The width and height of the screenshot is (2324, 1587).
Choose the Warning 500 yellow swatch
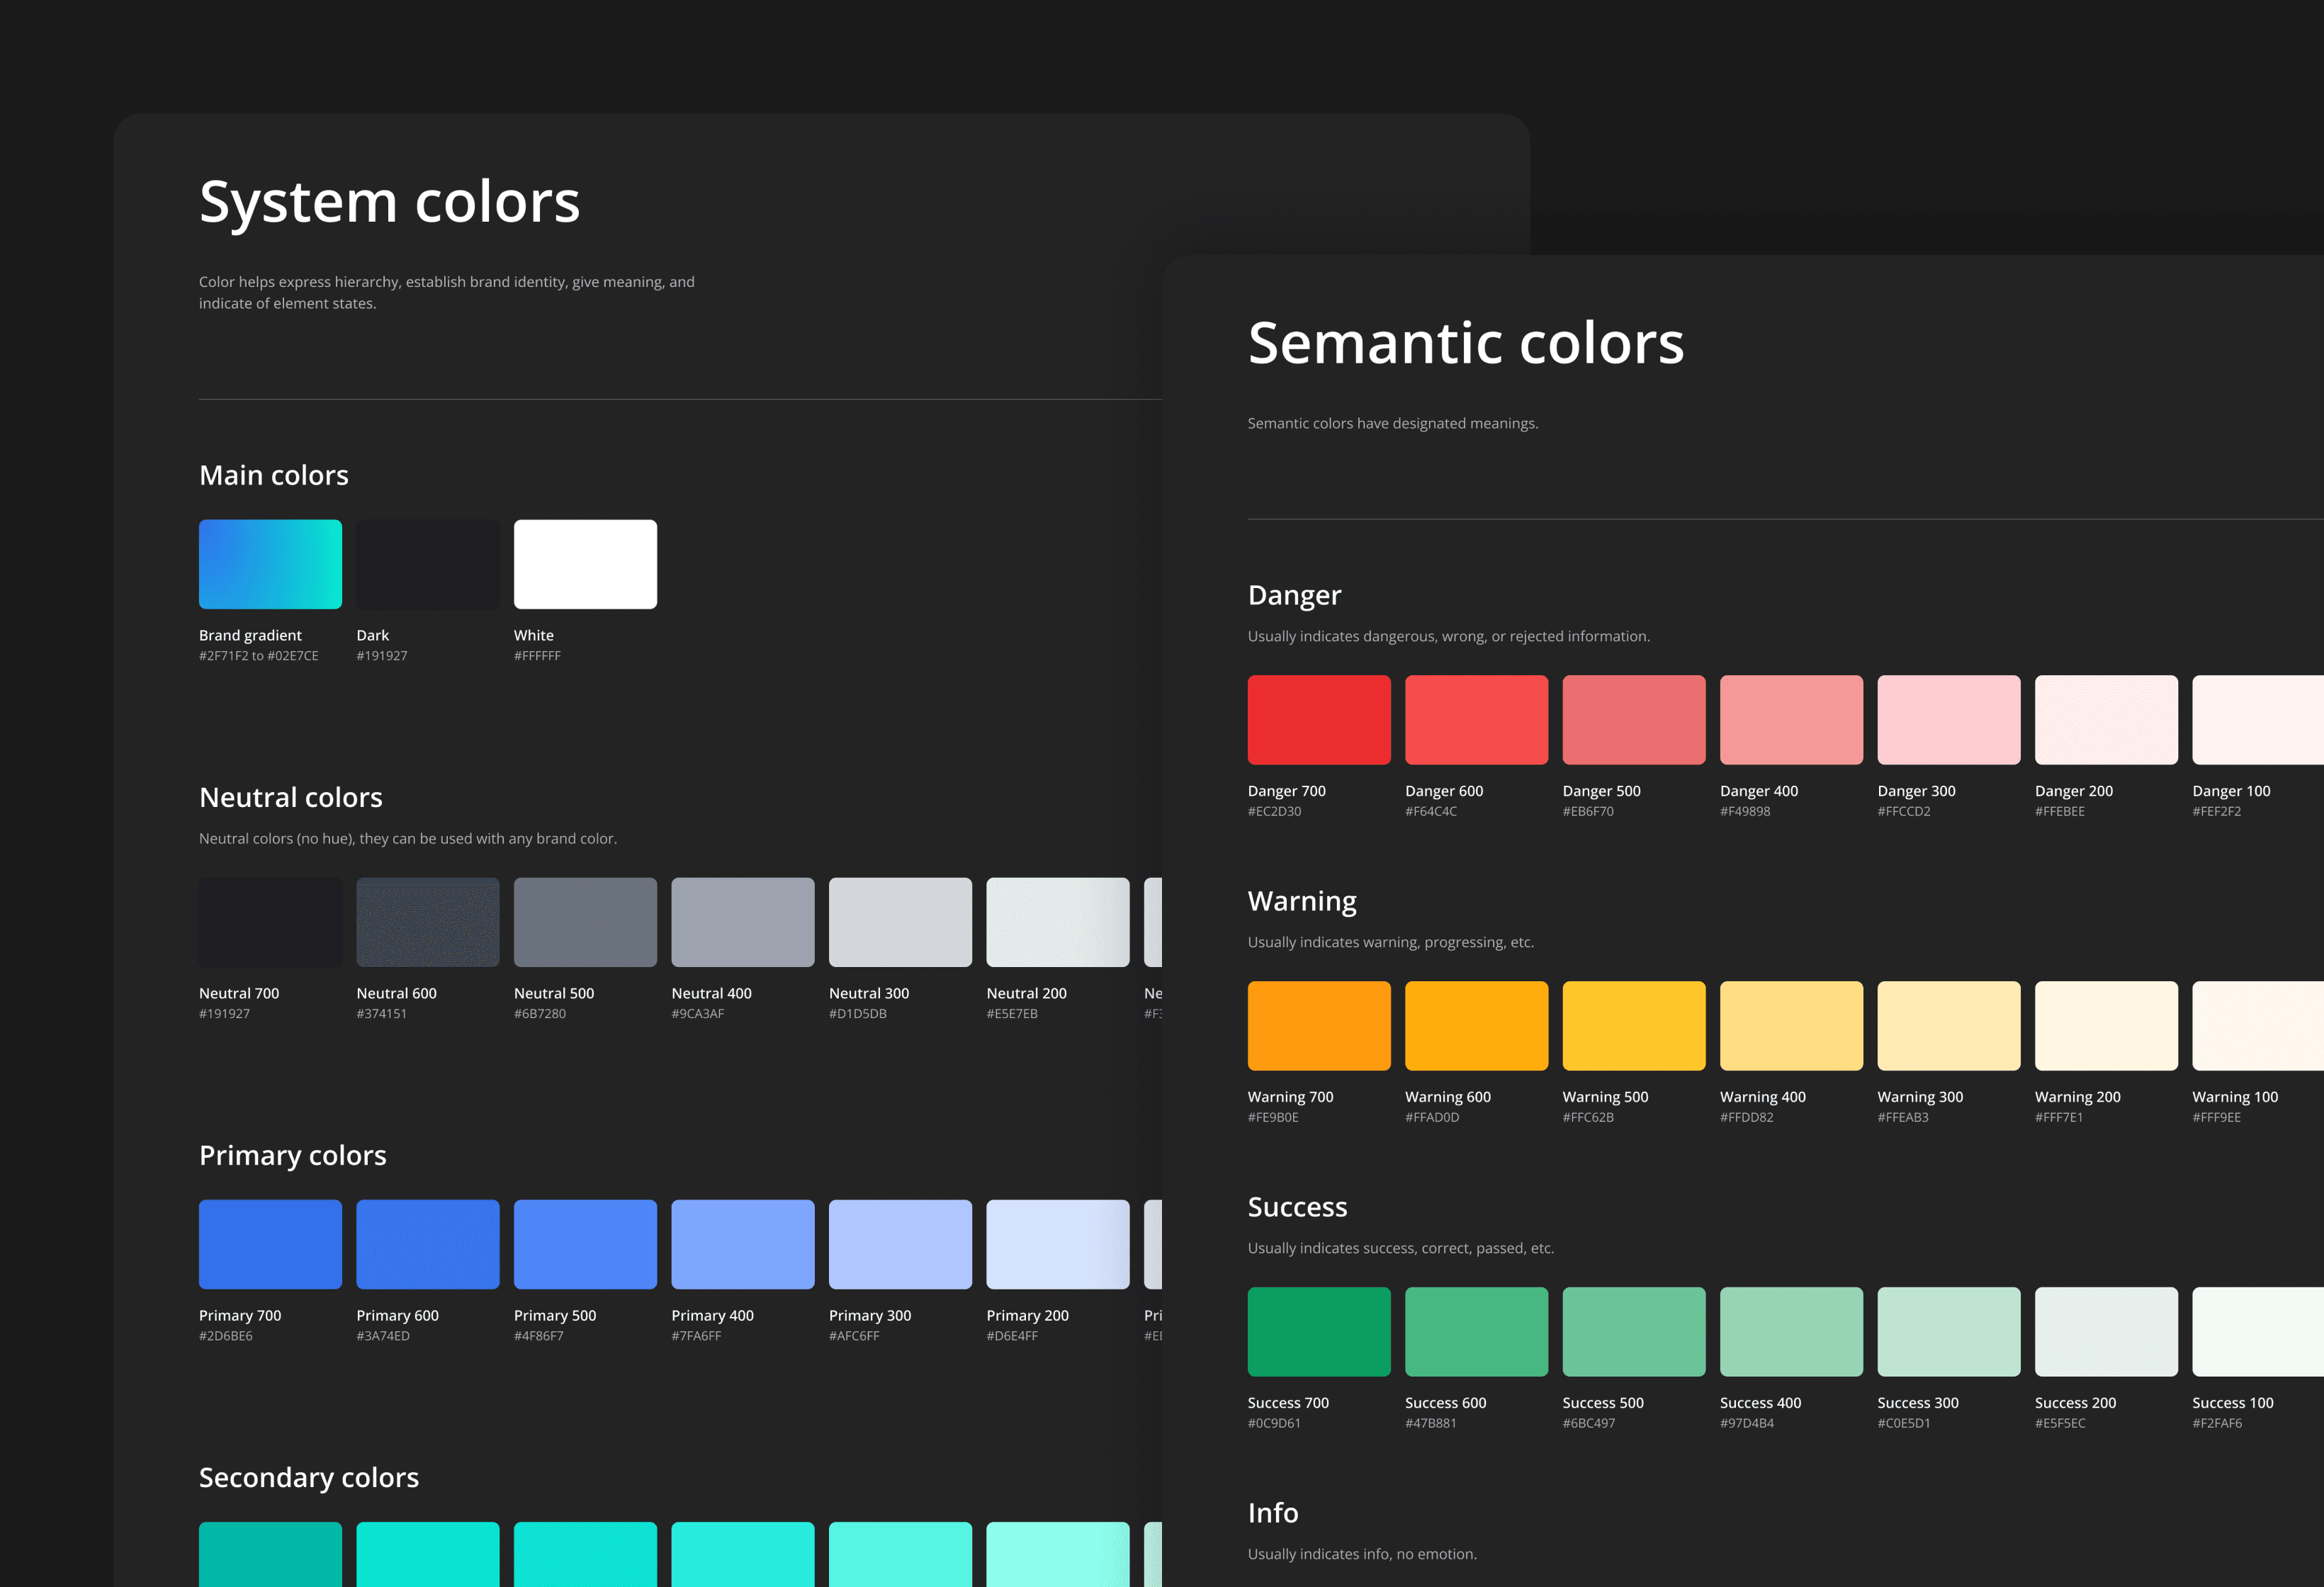tap(1633, 1026)
